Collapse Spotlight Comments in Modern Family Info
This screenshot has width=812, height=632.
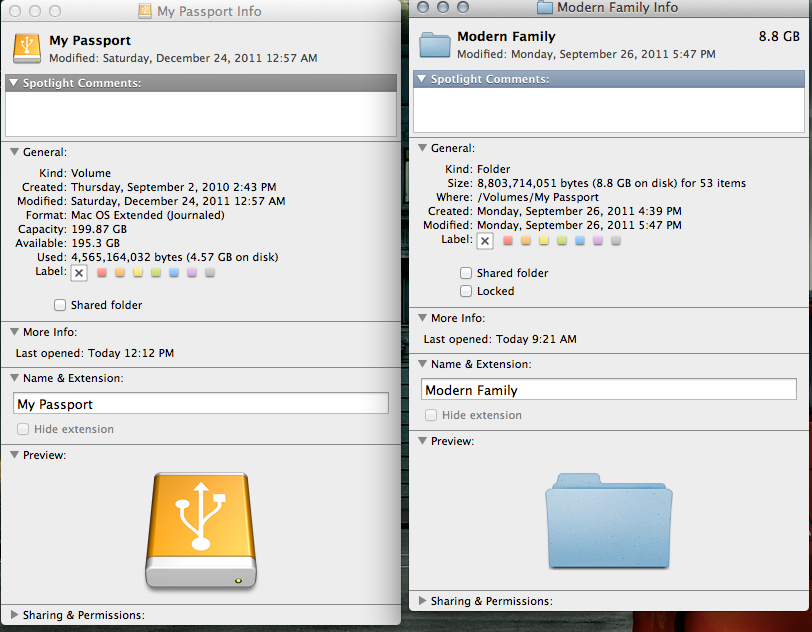(x=422, y=79)
